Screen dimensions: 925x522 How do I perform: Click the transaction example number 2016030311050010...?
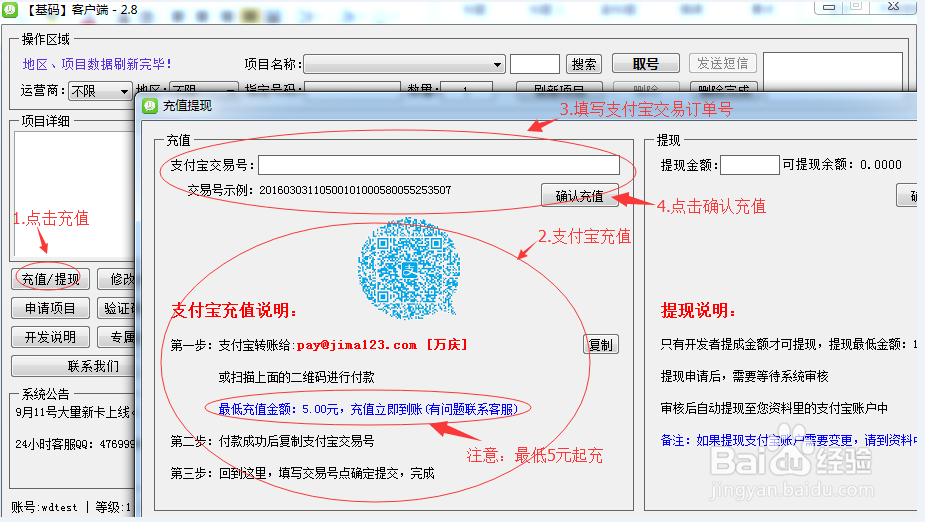355,190
